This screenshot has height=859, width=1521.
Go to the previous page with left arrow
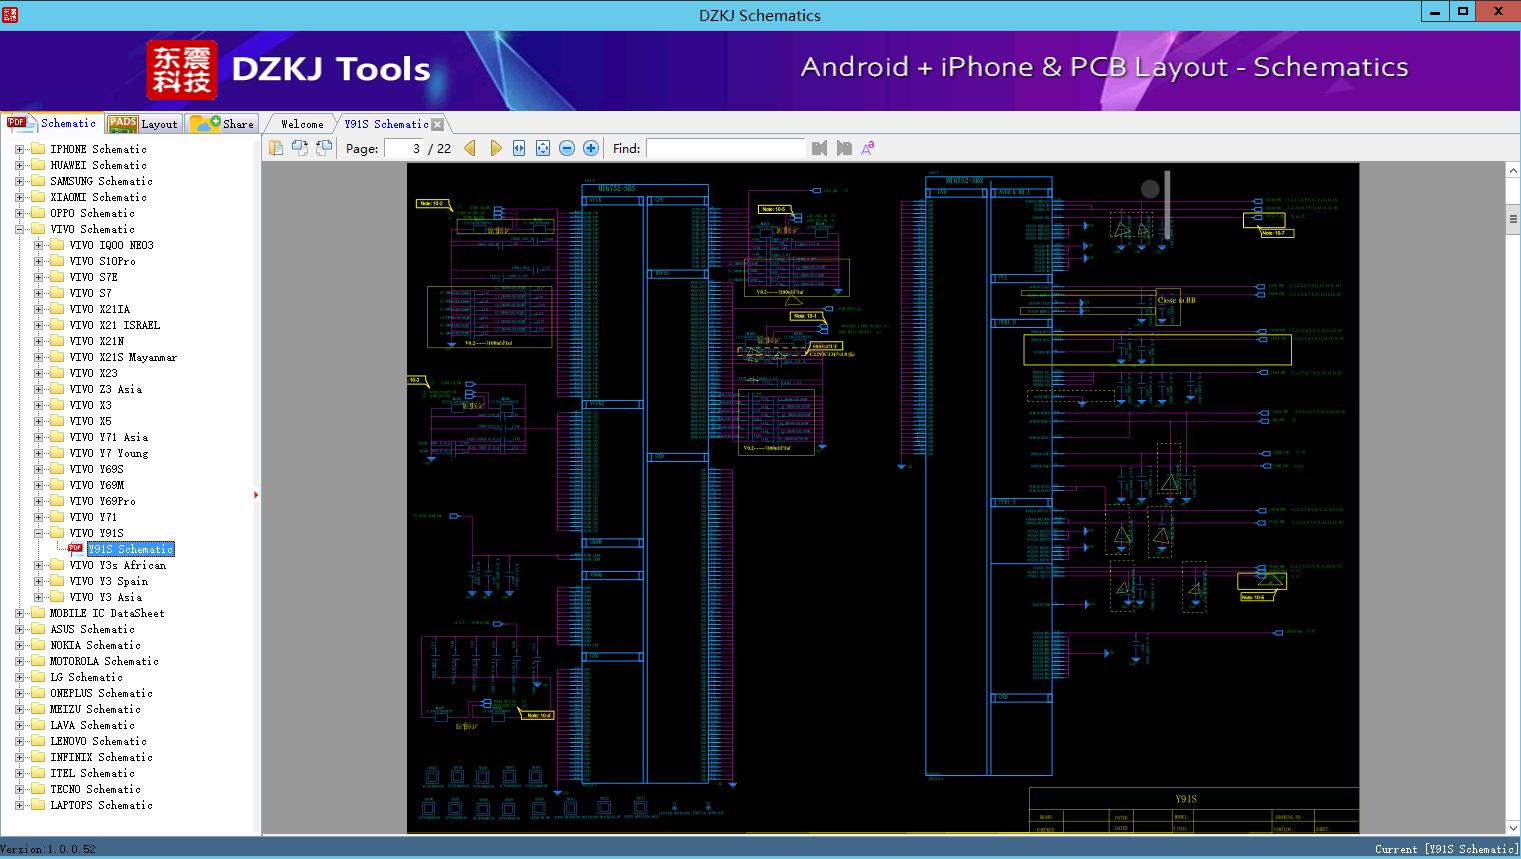(x=470, y=148)
